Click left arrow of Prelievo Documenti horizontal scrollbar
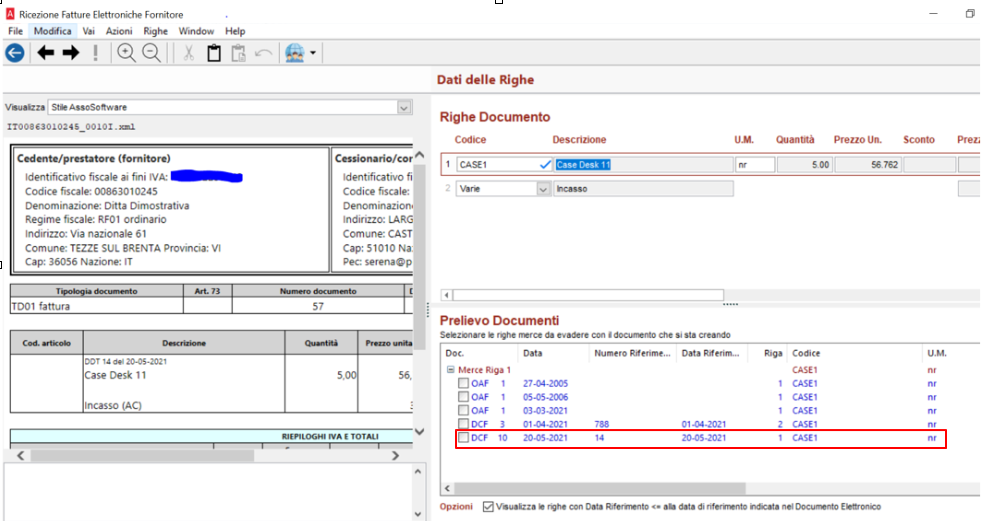 coord(448,488)
